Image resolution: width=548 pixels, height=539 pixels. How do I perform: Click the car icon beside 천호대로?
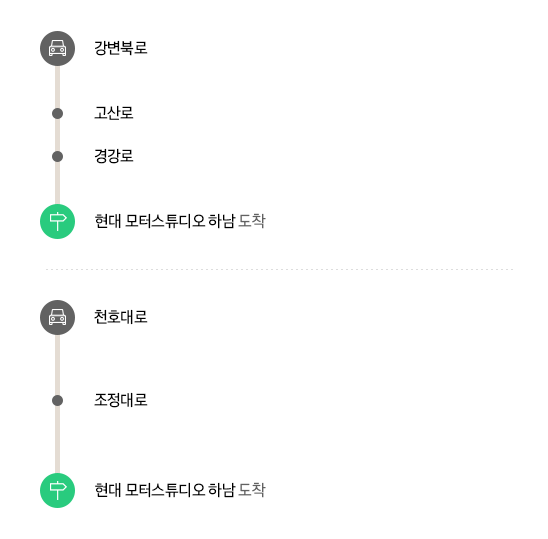(57, 317)
